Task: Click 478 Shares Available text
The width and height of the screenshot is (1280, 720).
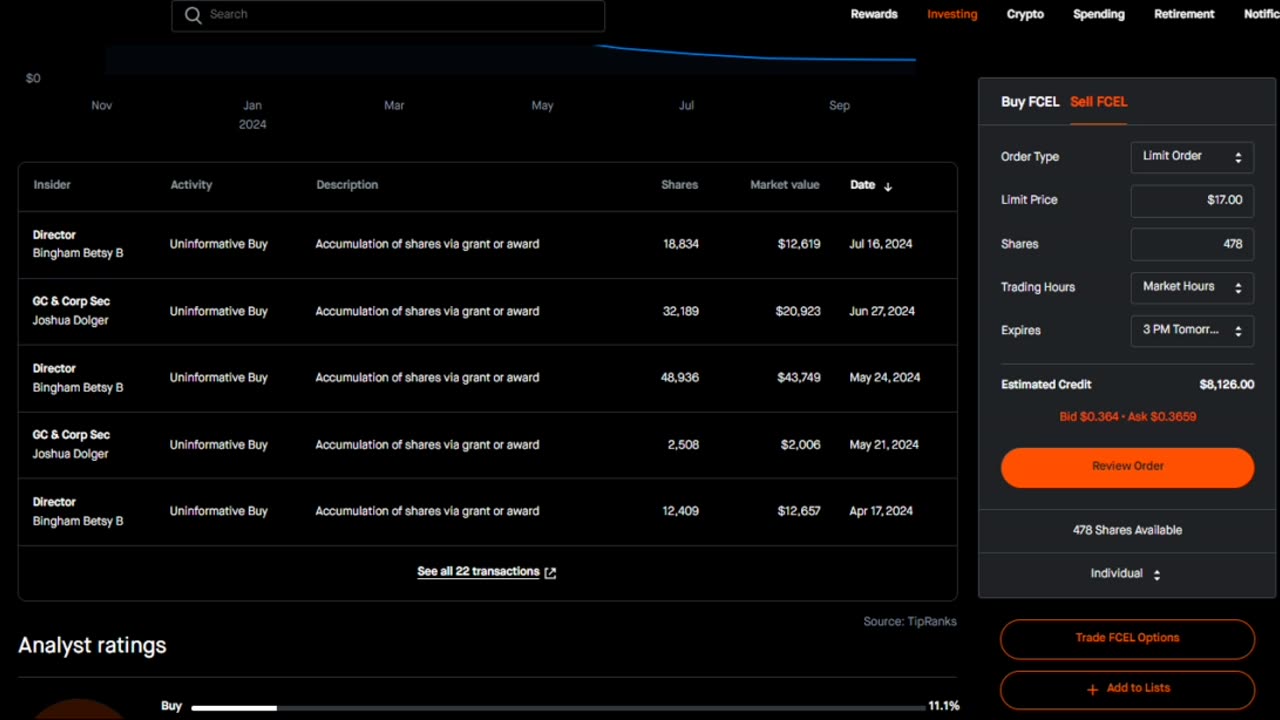Action: pos(1127,530)
